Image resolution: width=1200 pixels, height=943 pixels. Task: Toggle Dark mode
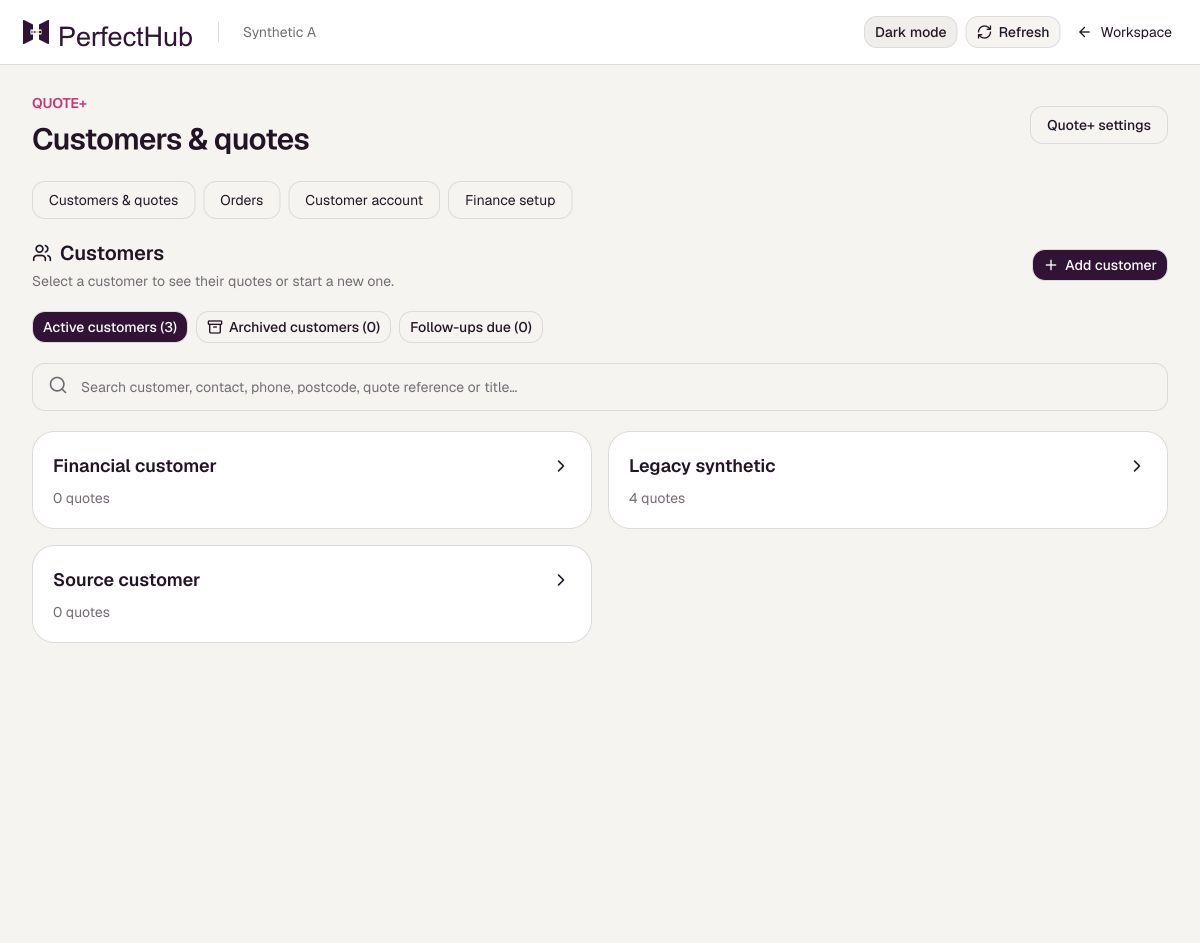pos(910,32)
